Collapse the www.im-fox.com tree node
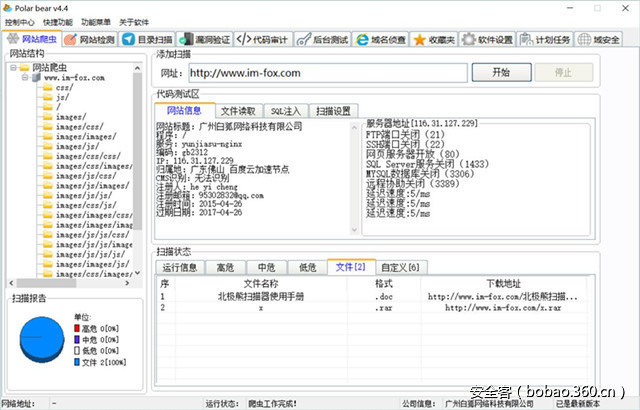 coord(25,77)
